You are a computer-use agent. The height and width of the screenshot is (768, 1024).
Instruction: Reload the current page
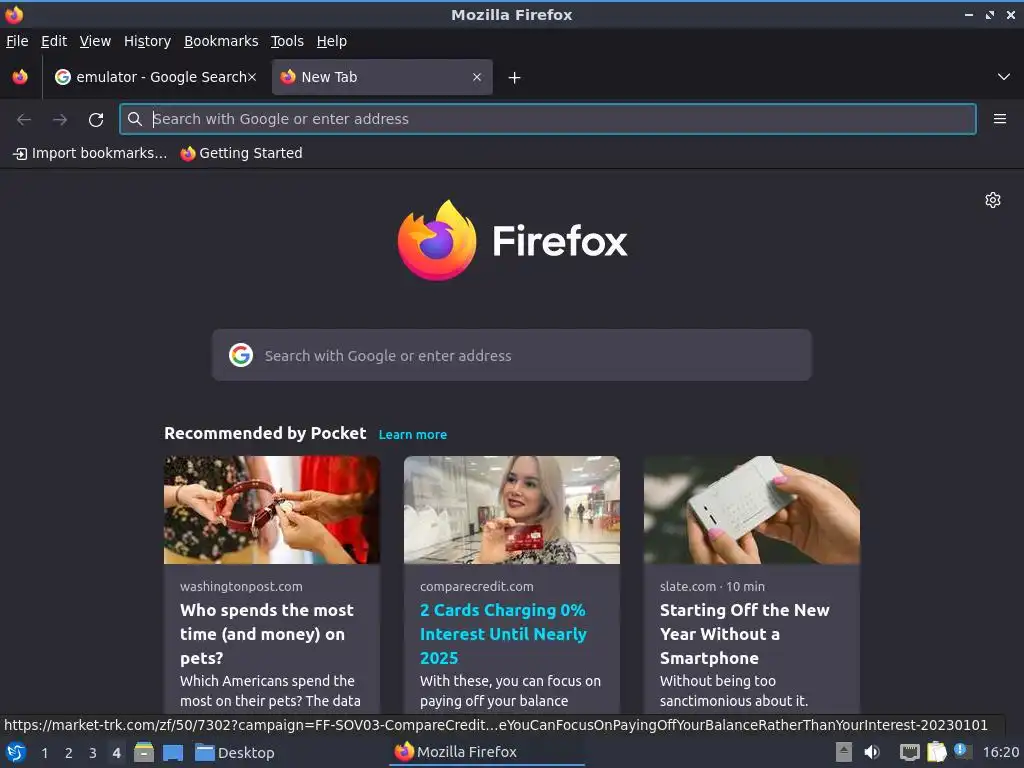tap(96, 120)
